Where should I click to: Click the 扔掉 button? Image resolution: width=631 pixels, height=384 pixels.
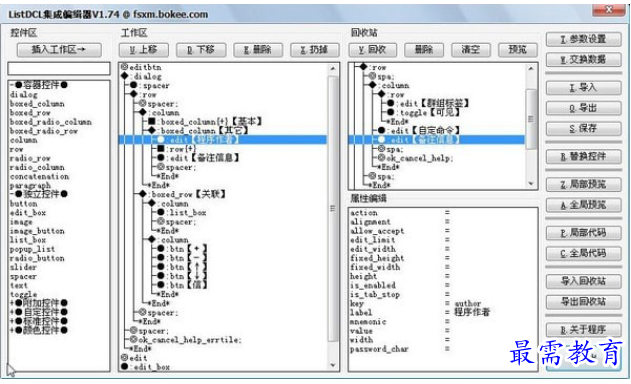click(x=314, y=50)
